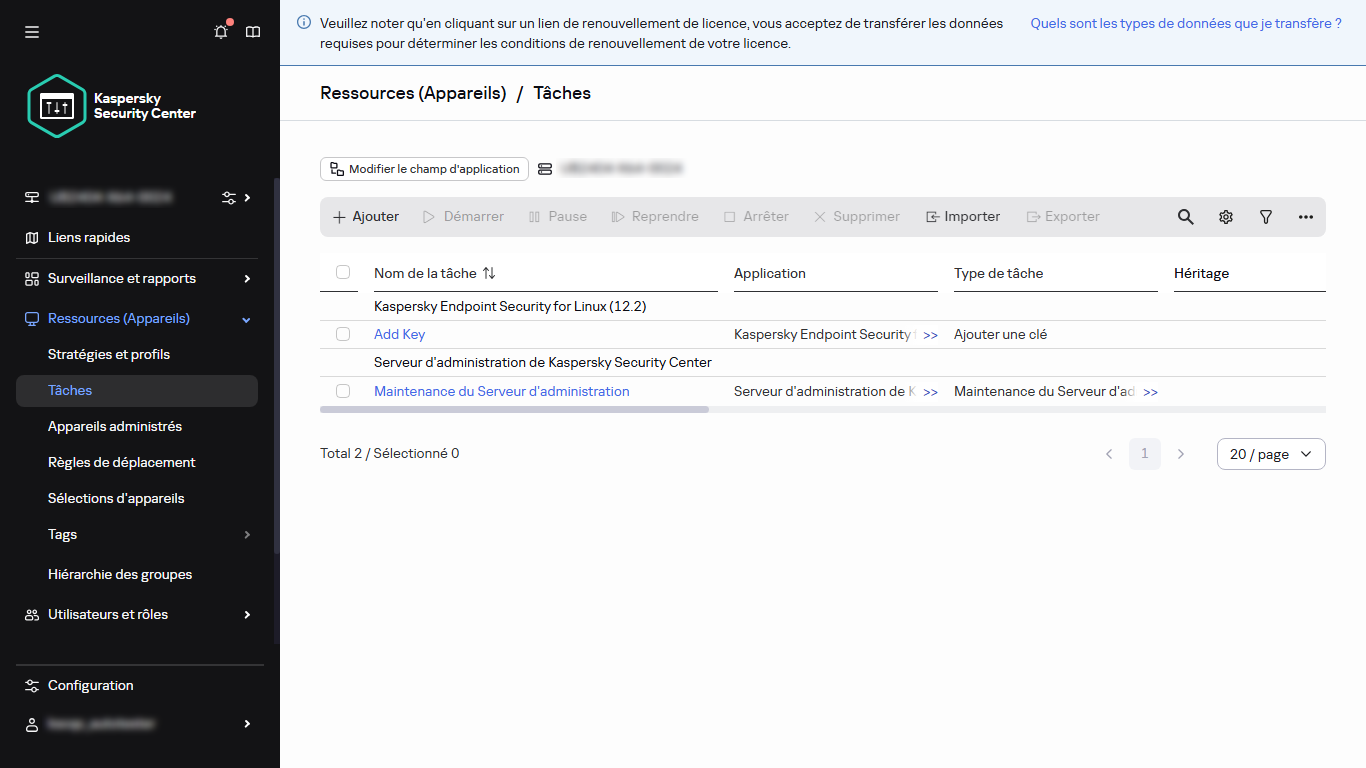Screen dimensions: 1366x768
Task: Click Quels sont les types de données link
Action: pyautogui.click(x=1186, y=23)
